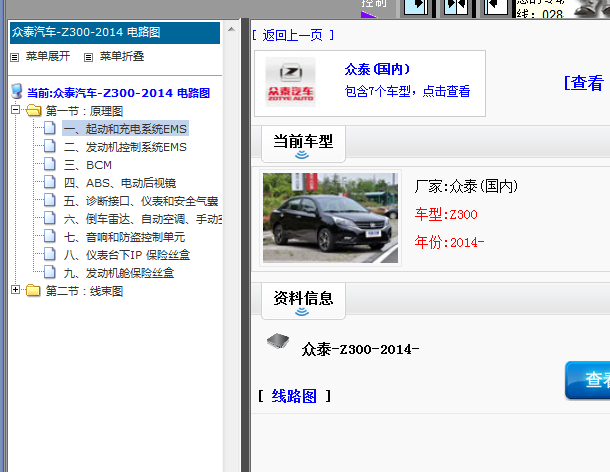Viewport: 610px width, 472px height.
Task: Click the 菜单折叠 text link
Action: click(122, 56)
